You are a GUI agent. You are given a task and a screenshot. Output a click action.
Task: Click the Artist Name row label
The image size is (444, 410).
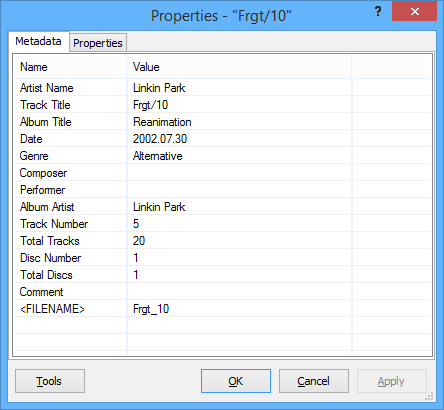pyautogui.click(x=47, y=88)
